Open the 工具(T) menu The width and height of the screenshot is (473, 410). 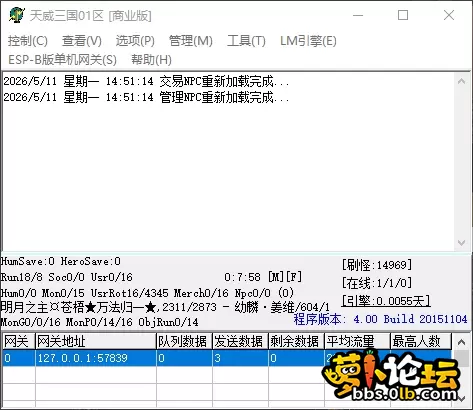[x=246, y=41]
